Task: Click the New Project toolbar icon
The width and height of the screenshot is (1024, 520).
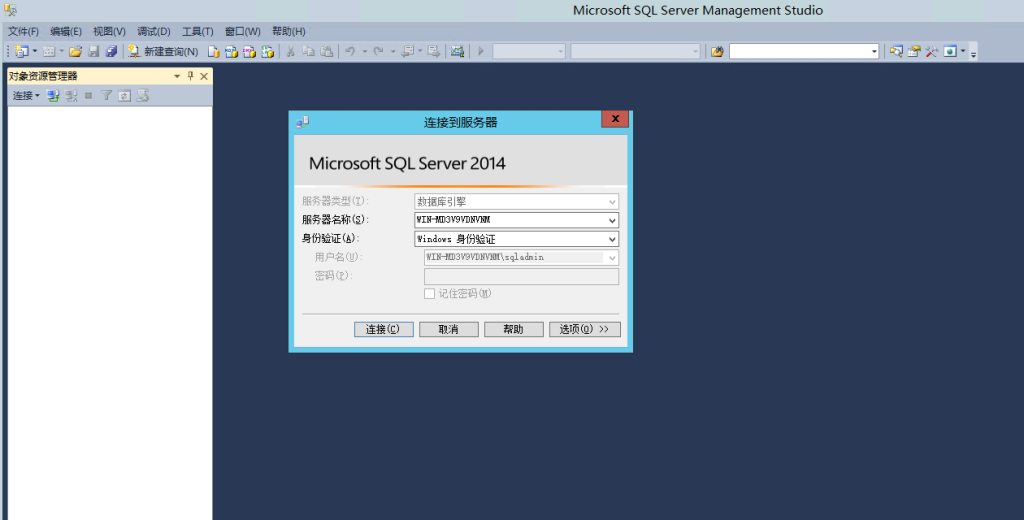Action: point(22,51)
